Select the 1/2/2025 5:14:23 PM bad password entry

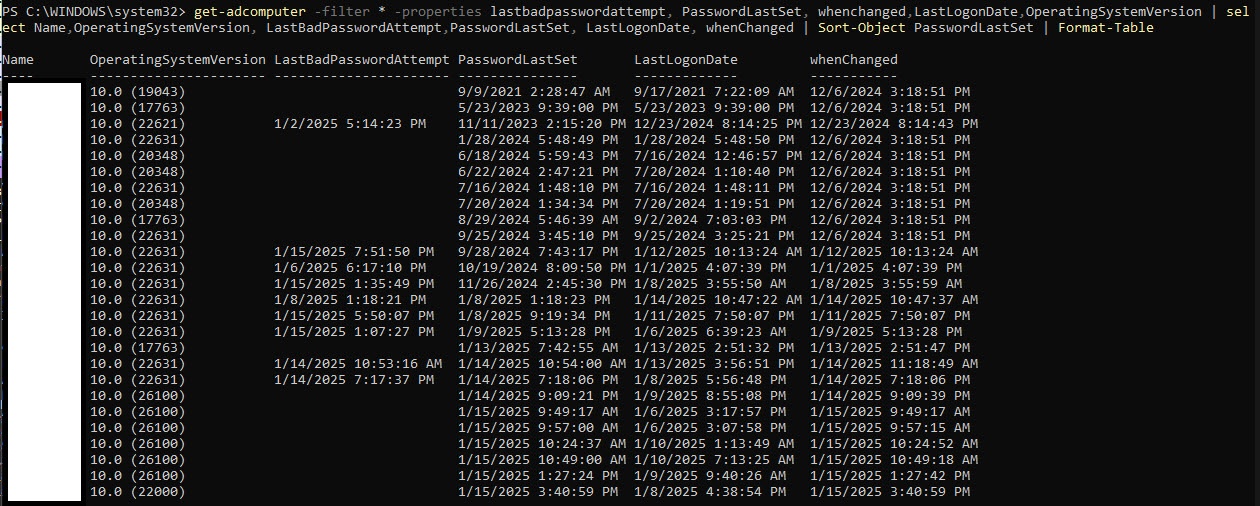coord(350,124)
